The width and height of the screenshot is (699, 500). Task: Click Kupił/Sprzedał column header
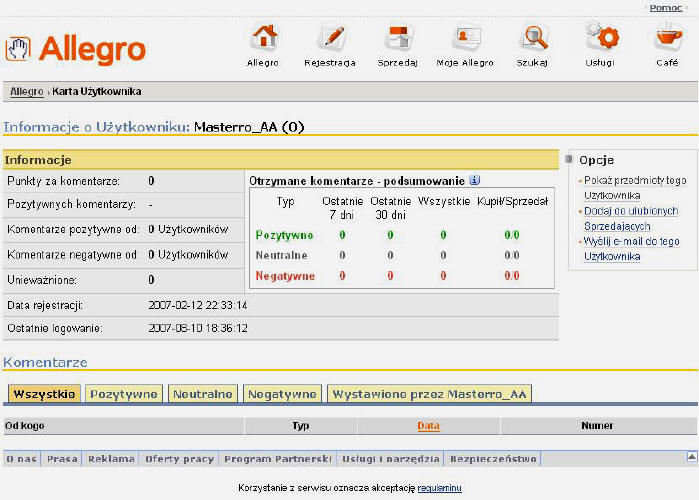(512, 201)
